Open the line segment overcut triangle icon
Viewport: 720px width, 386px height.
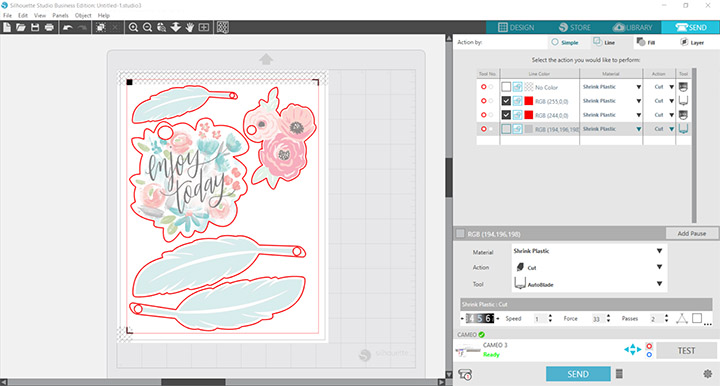click(x=682, y=319)
